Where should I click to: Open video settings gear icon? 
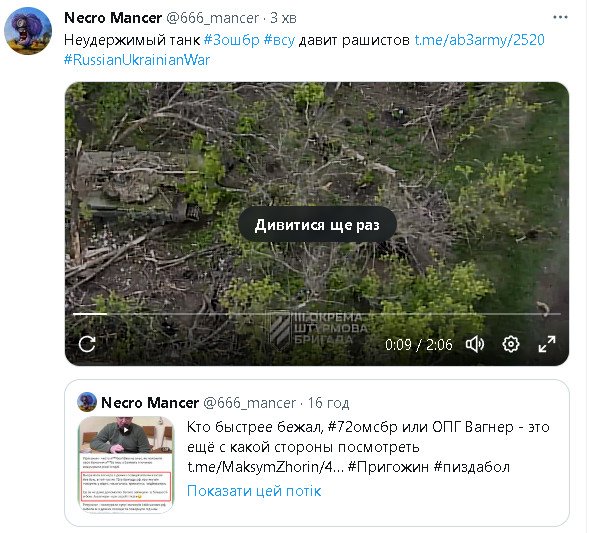(510, 344)
